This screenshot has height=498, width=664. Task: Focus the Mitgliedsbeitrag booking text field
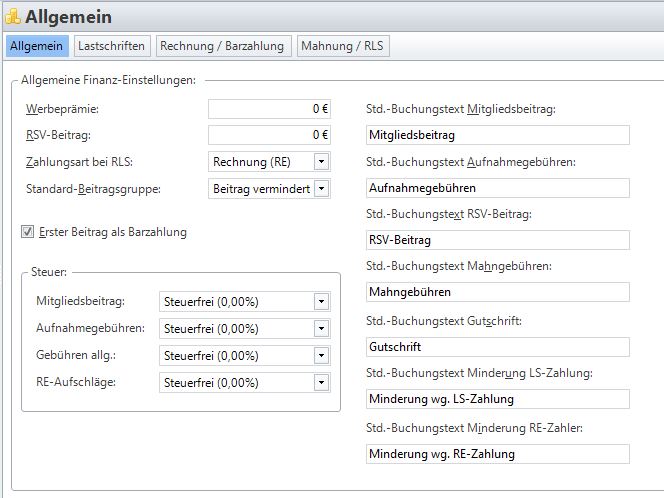pyautogui.click(x=497, y=134)
